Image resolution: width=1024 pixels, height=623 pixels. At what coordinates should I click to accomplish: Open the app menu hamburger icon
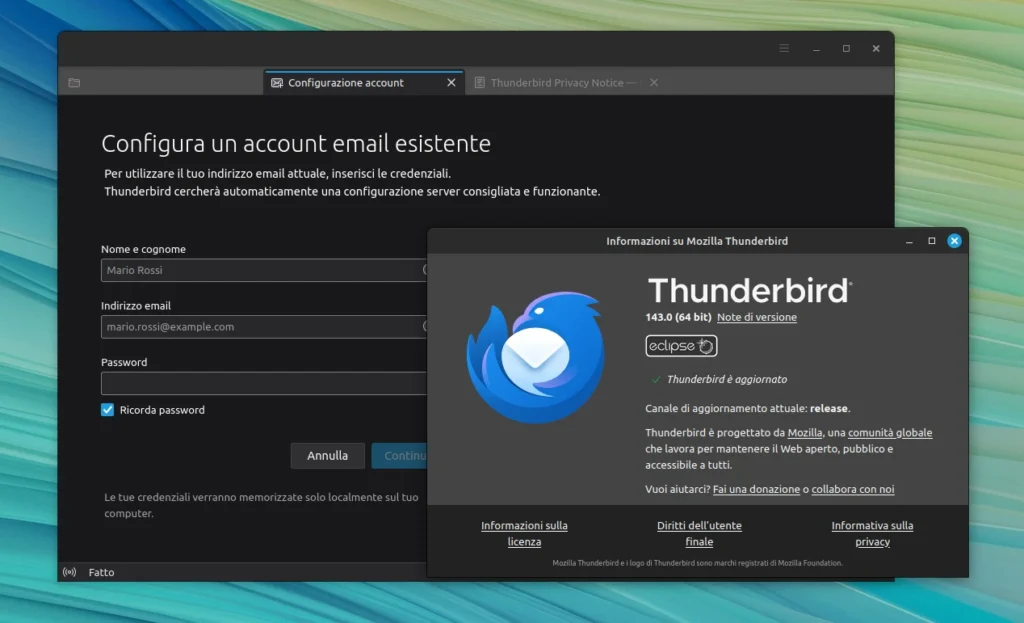tap(783, 47)
